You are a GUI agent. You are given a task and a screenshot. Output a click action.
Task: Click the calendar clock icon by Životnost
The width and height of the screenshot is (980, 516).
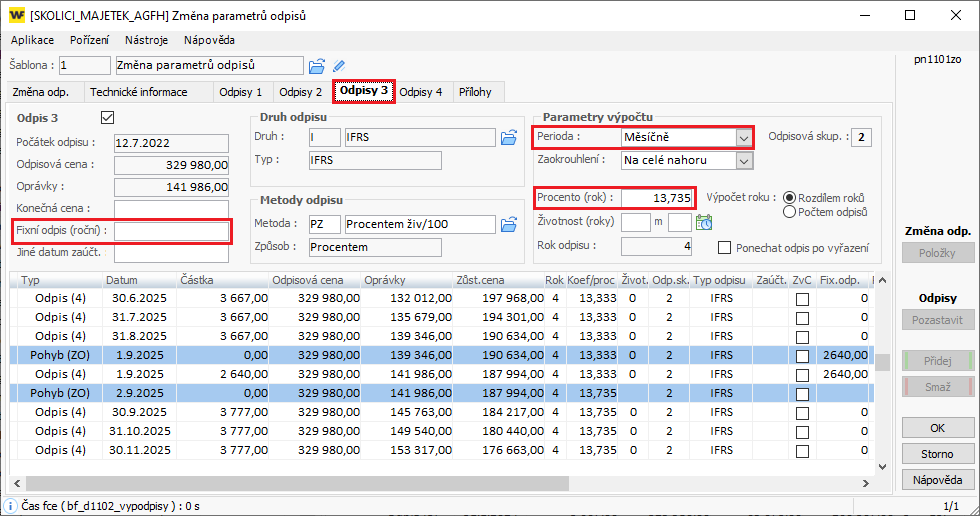coord(704,222)
